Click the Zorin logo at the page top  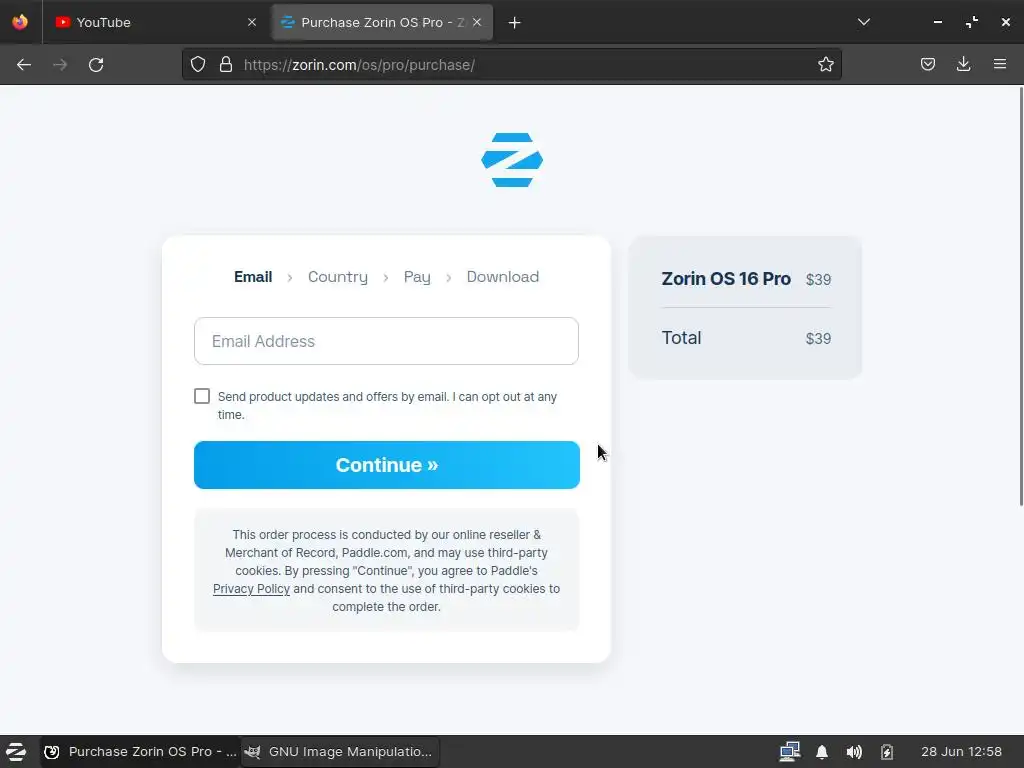[x=512, y=160]
